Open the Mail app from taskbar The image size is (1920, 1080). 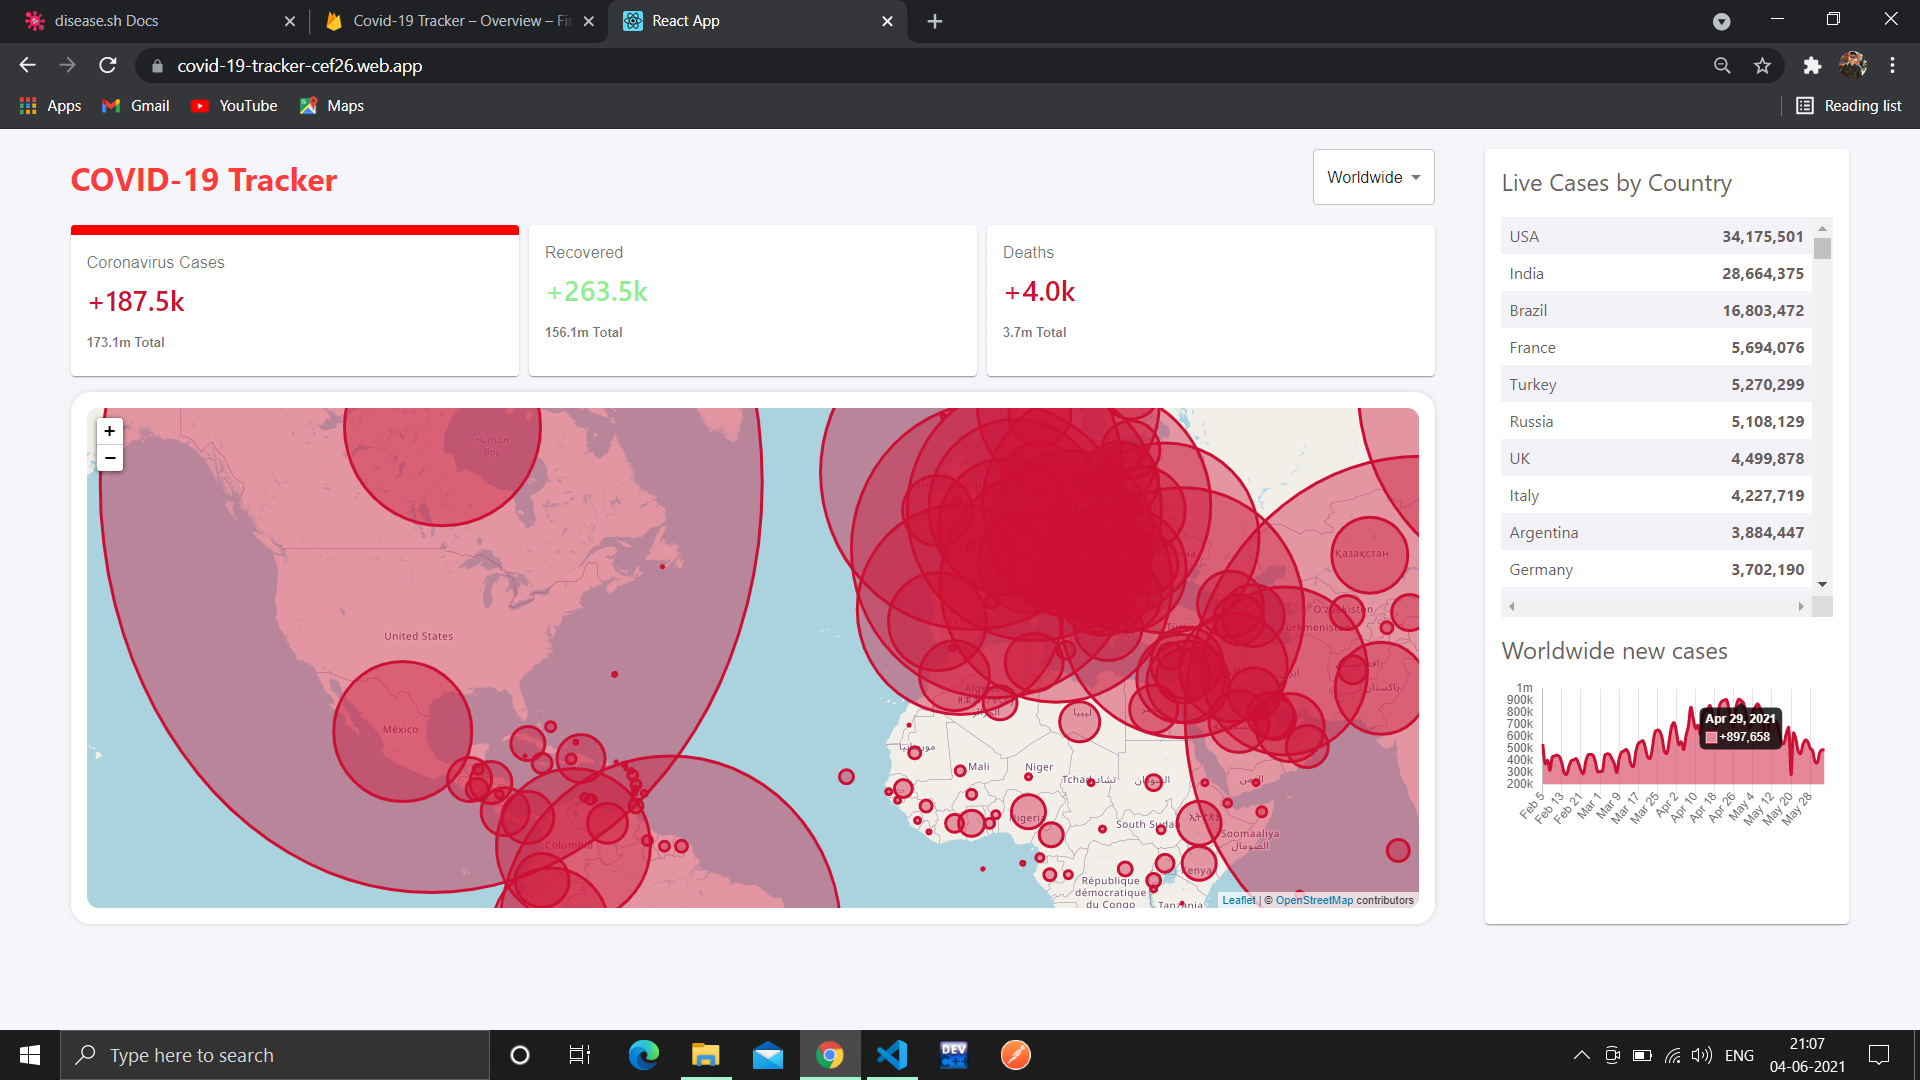[x=768, y=1055]
